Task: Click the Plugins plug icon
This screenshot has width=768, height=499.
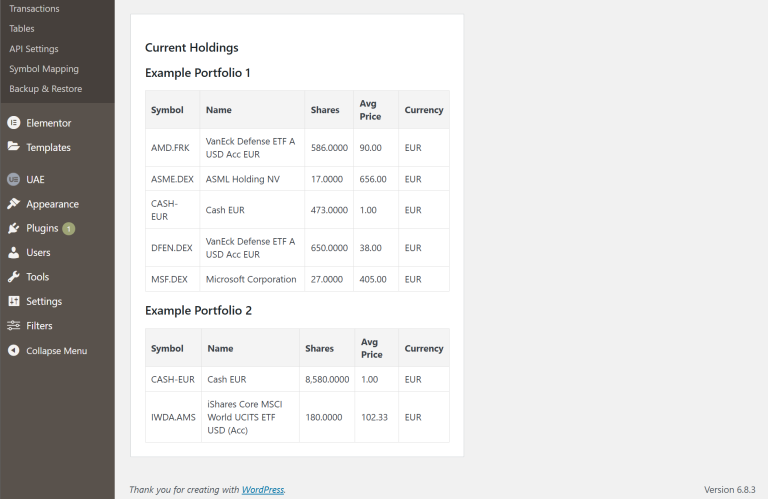Action: point(14,228)
